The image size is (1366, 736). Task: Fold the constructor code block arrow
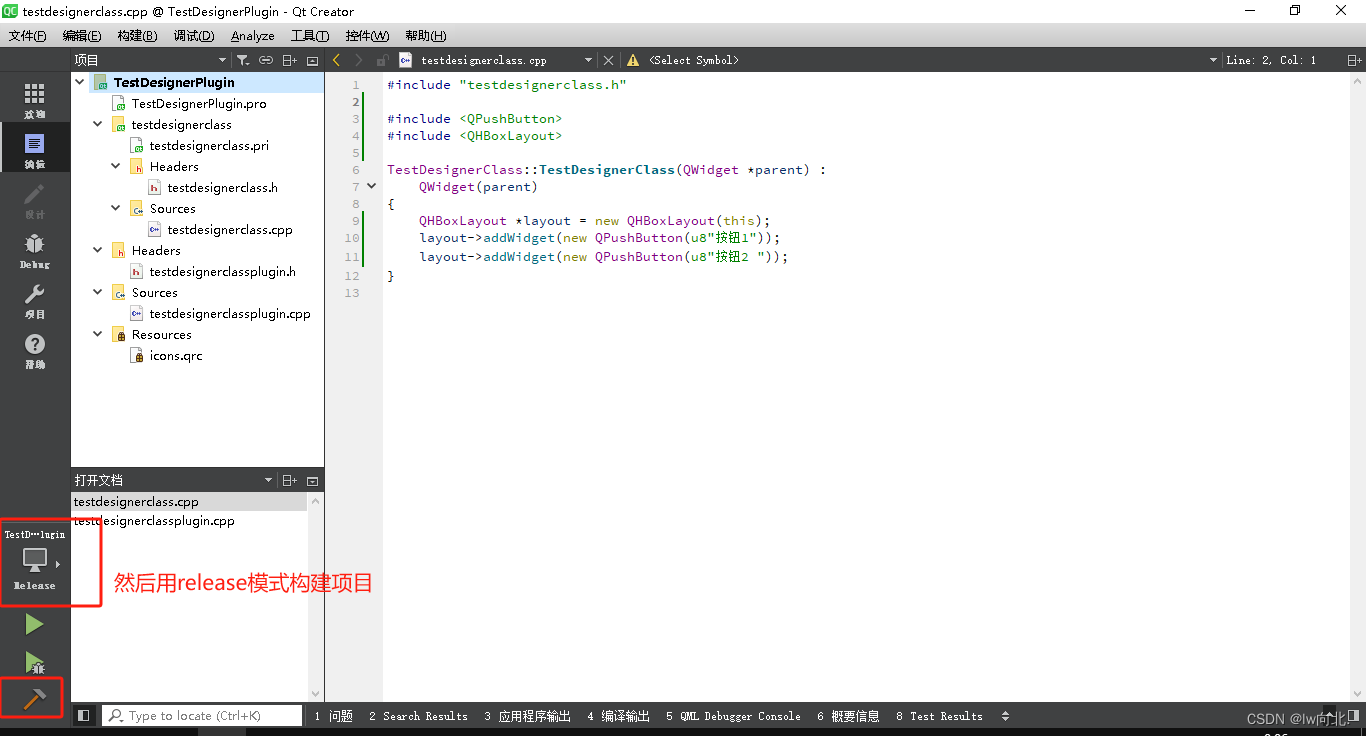(x=372, y=186)
